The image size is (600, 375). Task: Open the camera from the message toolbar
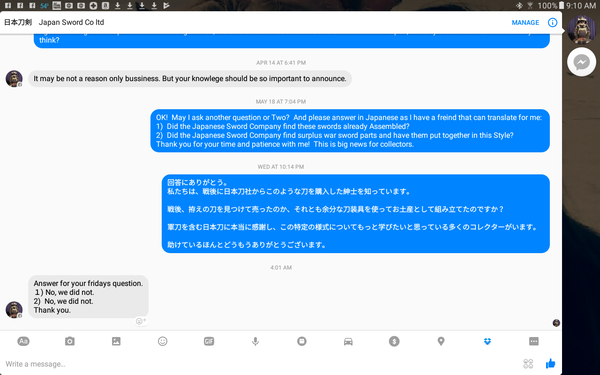(x=70, y=341)
